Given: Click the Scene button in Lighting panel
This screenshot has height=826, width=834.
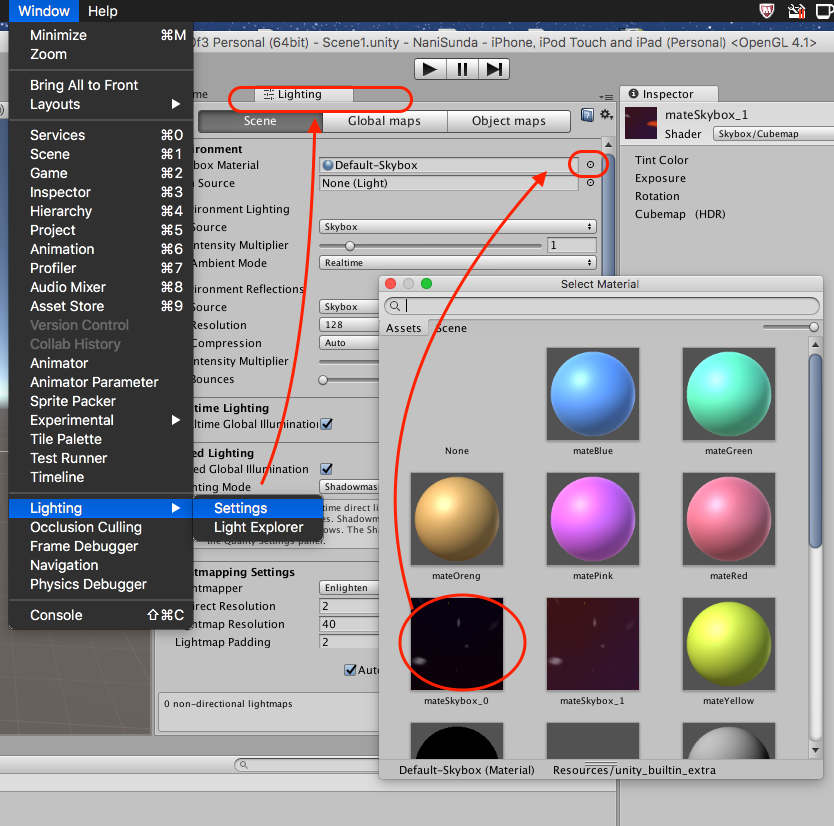Looking at the screenshot, I should click(260, 121).
